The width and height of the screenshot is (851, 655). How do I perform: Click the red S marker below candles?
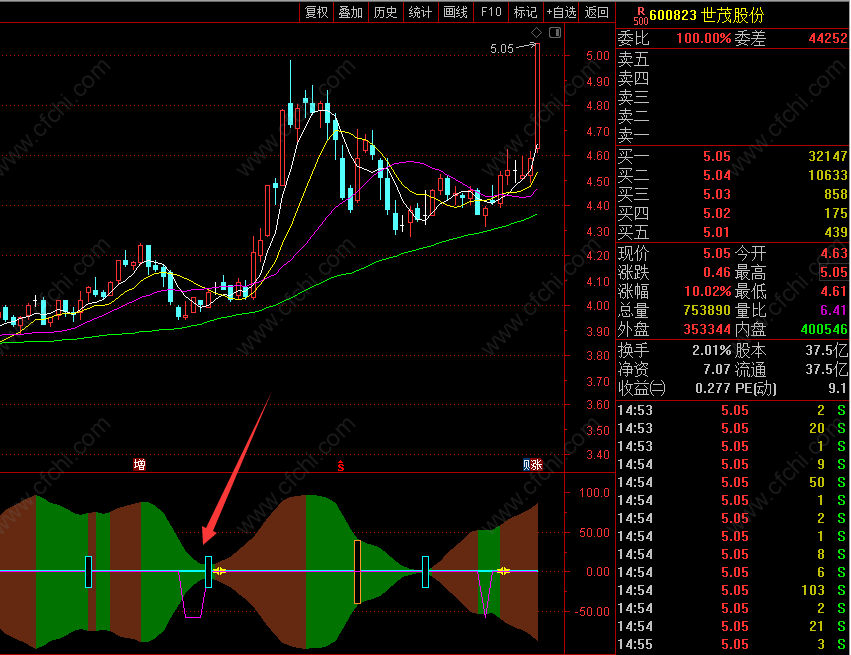coord(341,465)
